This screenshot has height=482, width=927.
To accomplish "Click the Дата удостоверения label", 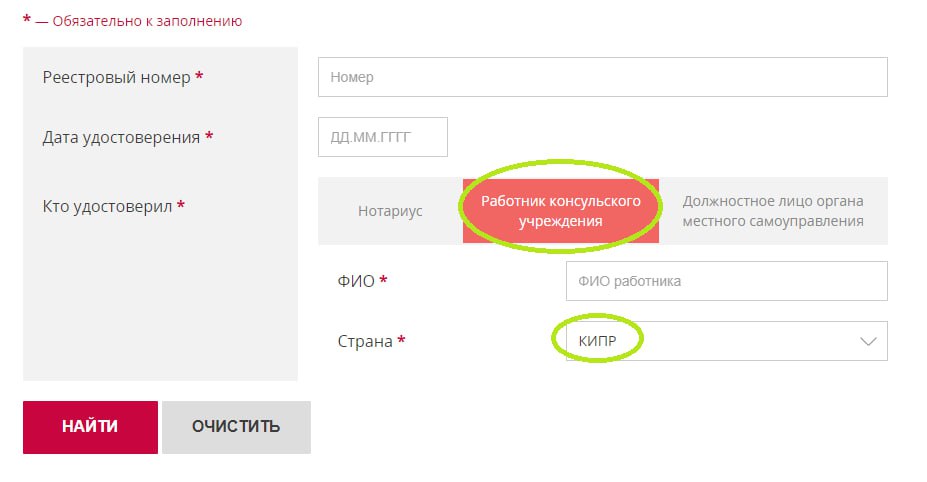I will coord(121,137).
